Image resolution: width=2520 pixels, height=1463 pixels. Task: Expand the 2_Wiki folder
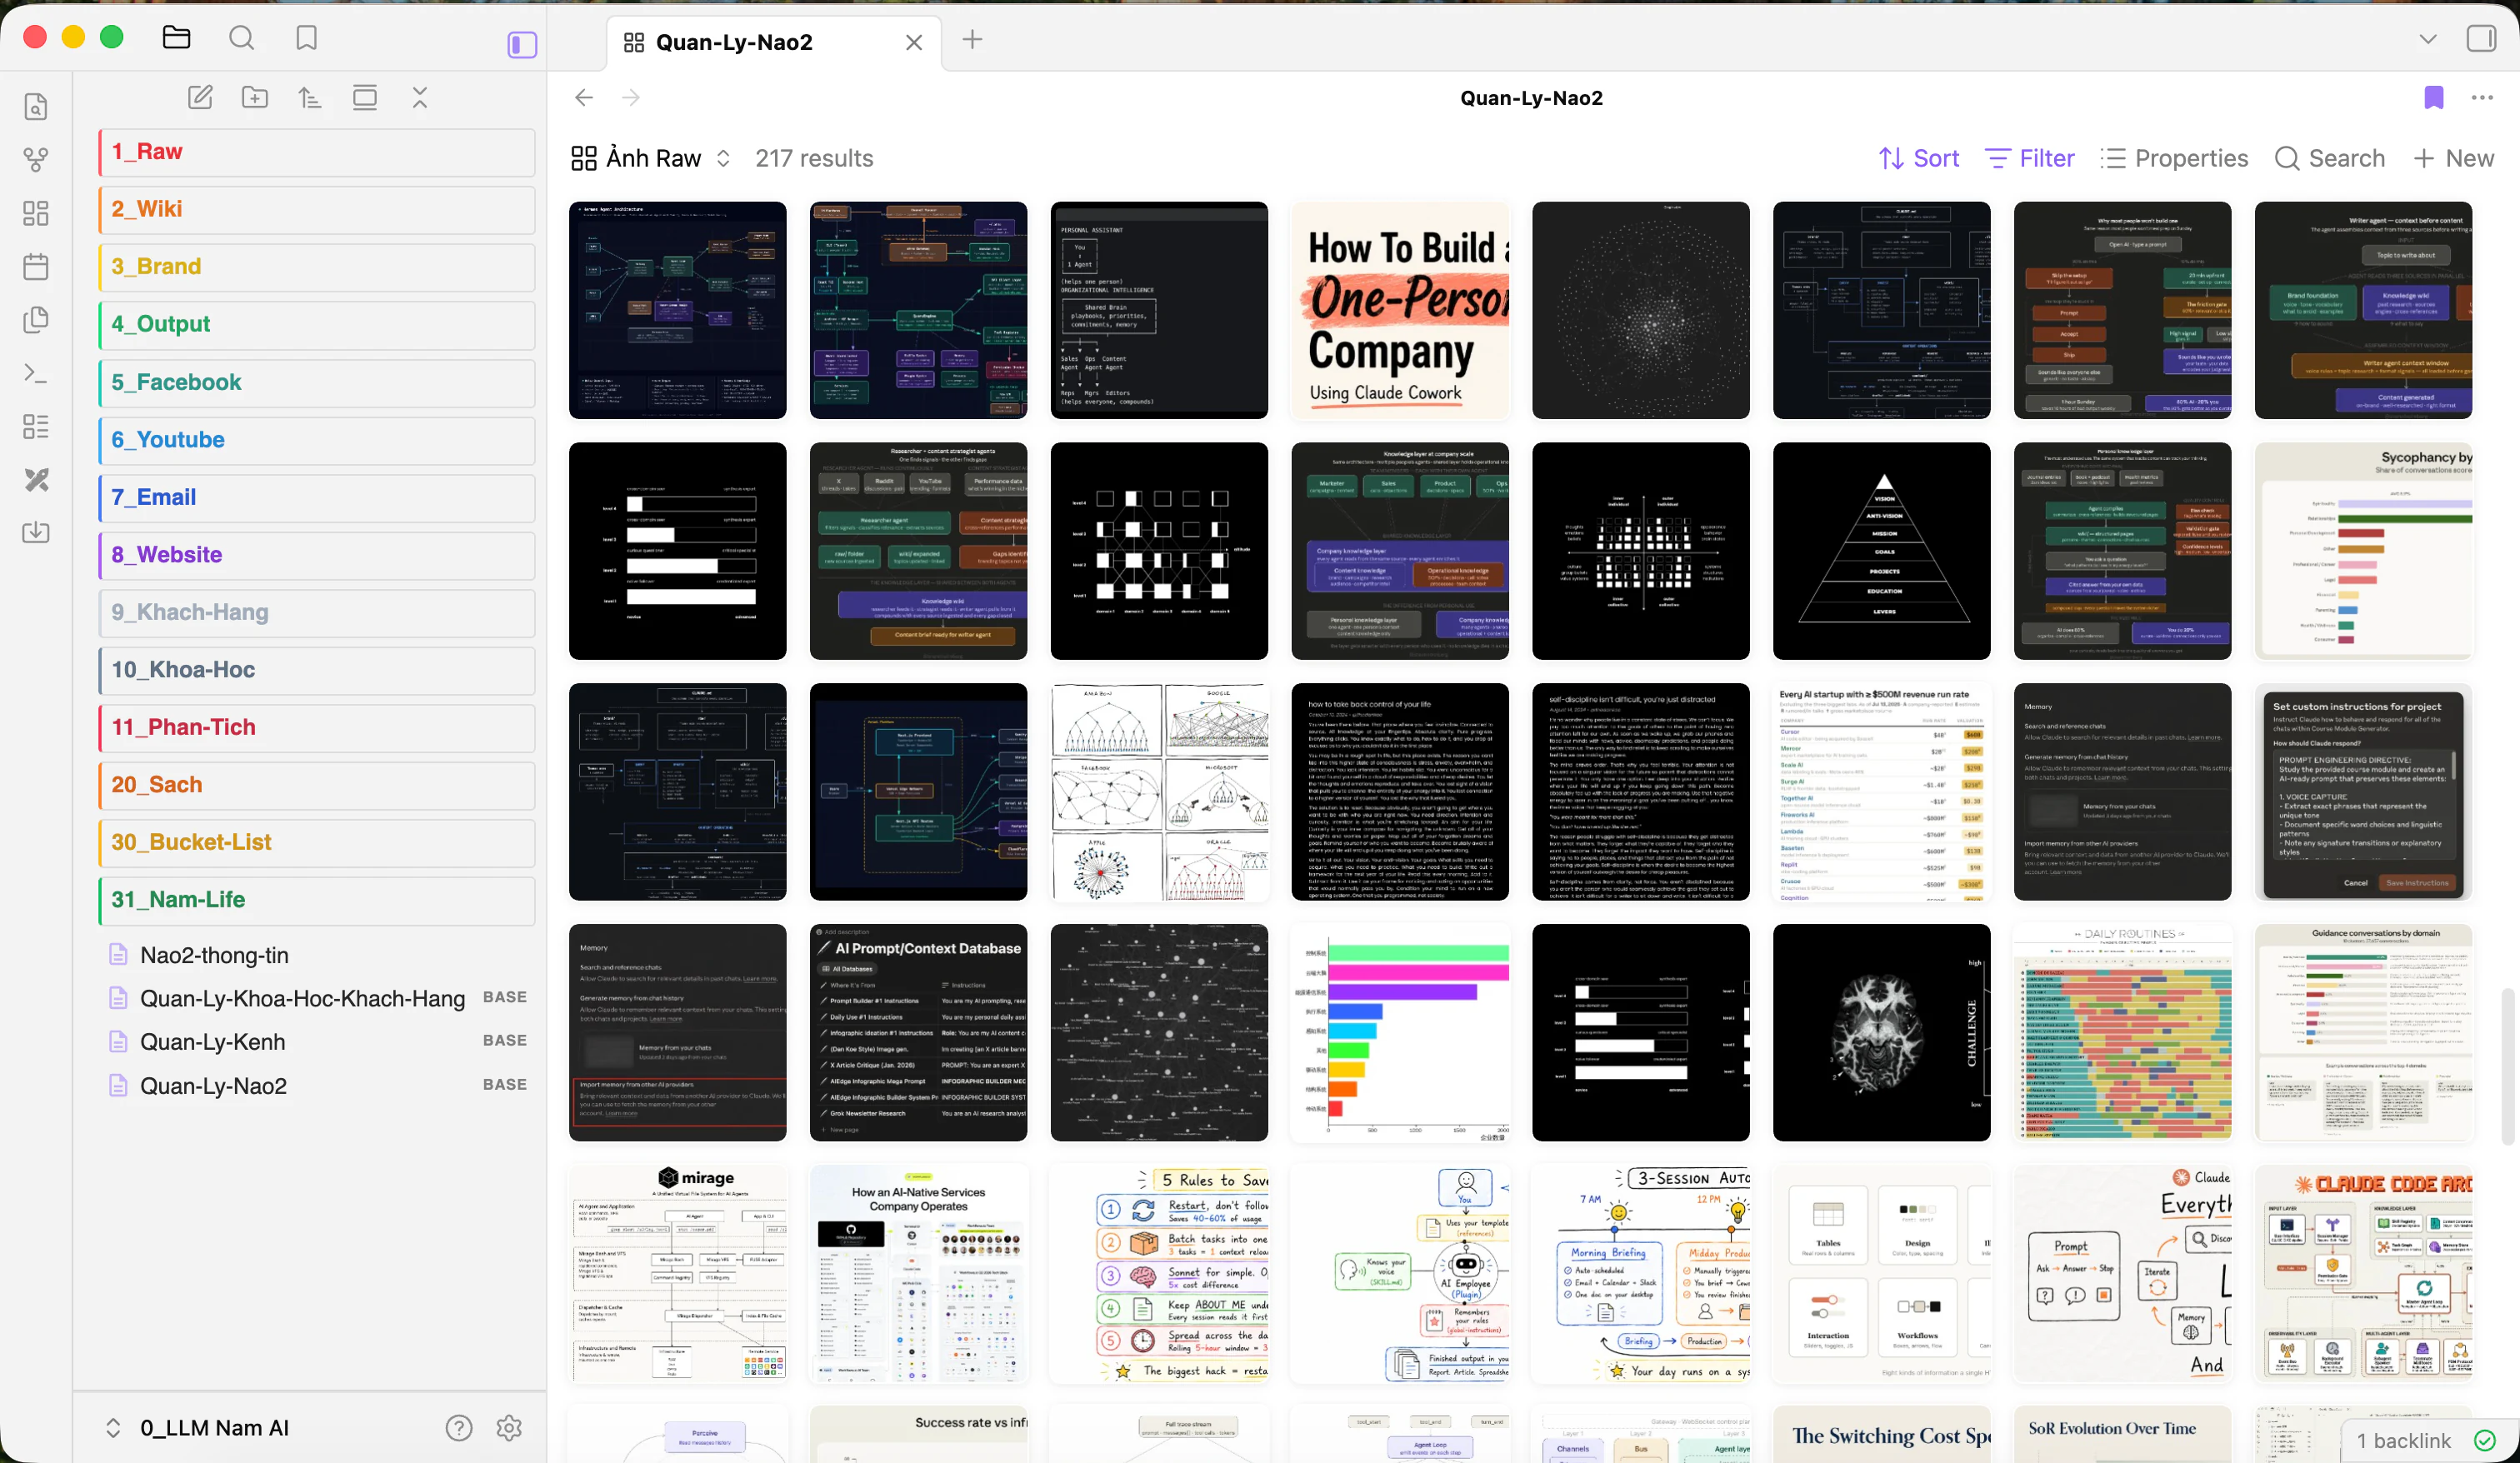coord(317,209)
